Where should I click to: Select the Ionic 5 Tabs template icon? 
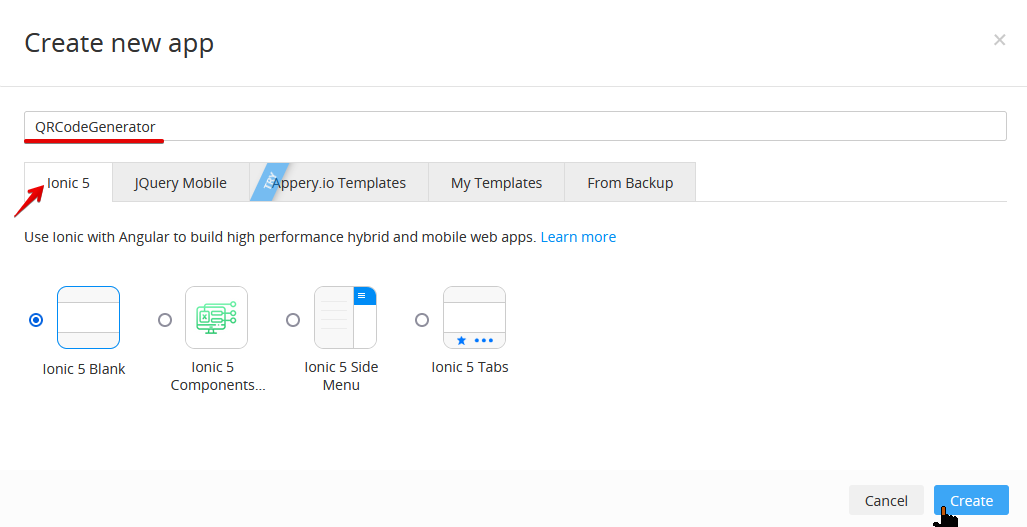point(474,318)
